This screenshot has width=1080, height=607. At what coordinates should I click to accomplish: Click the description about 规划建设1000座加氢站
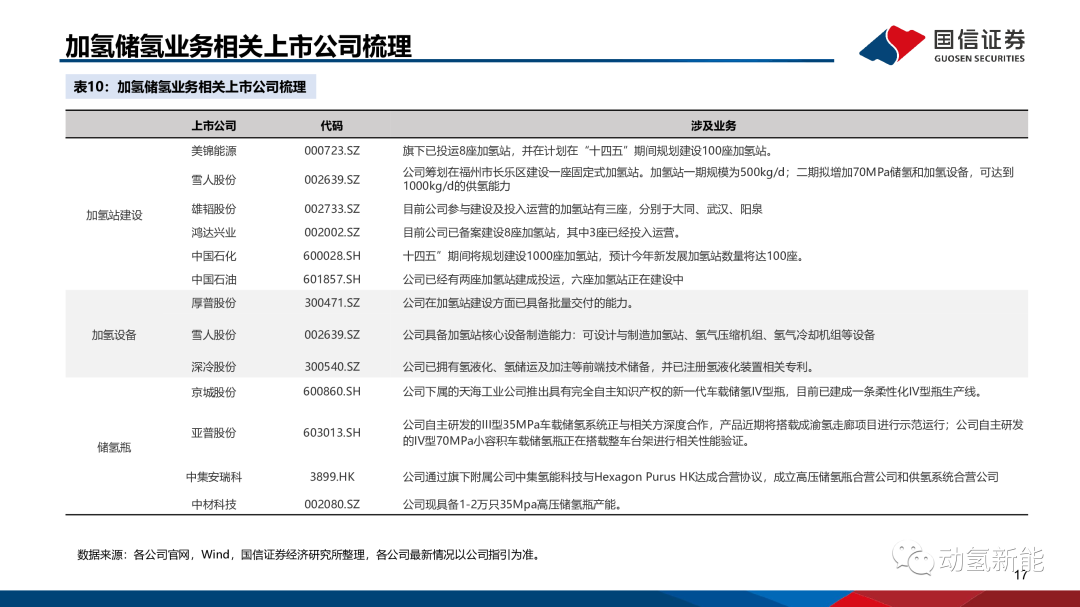coord(604,256)
